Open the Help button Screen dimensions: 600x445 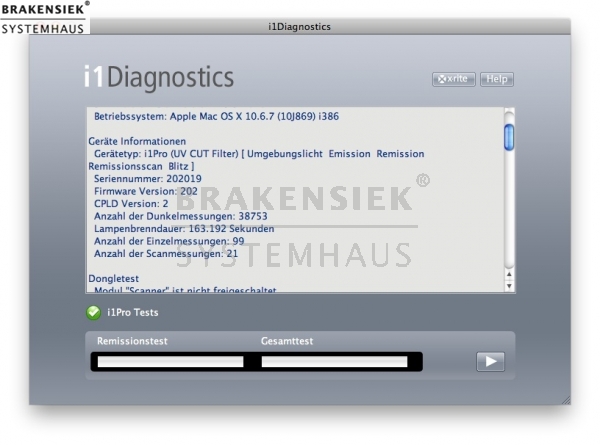[497, 79]
